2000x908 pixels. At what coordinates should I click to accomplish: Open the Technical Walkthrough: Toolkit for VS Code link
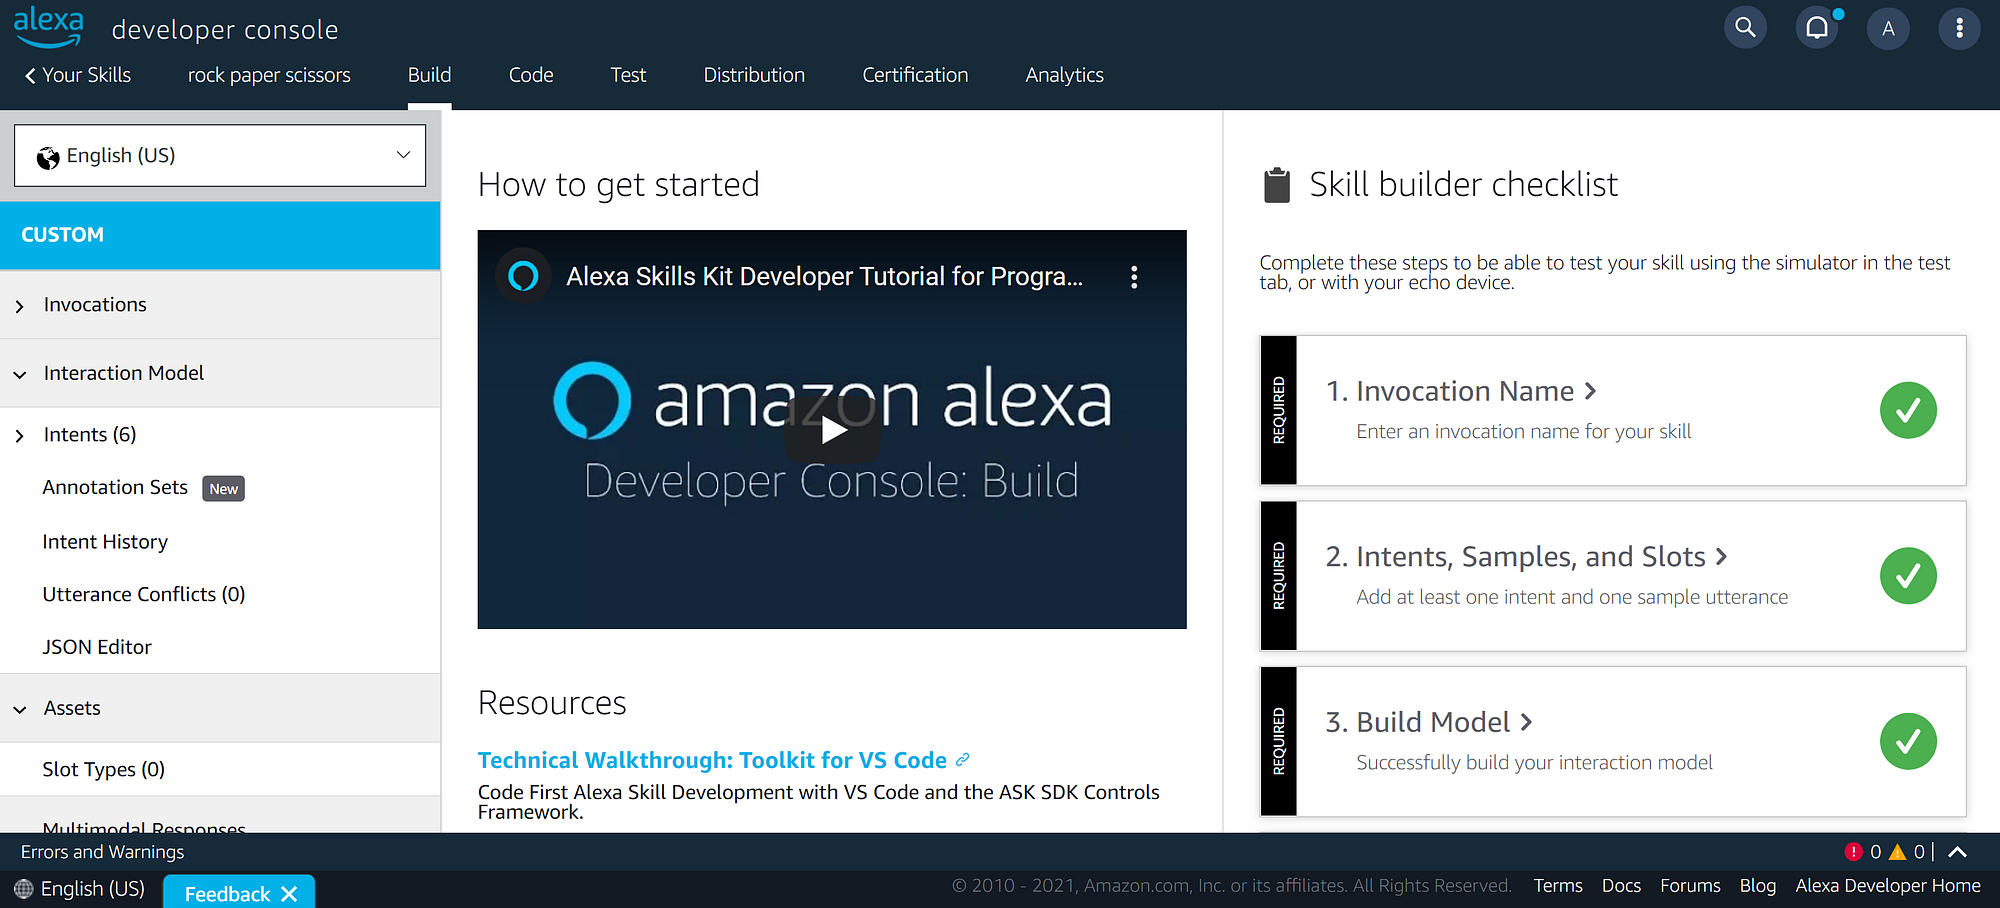click(x=712, y=760)
